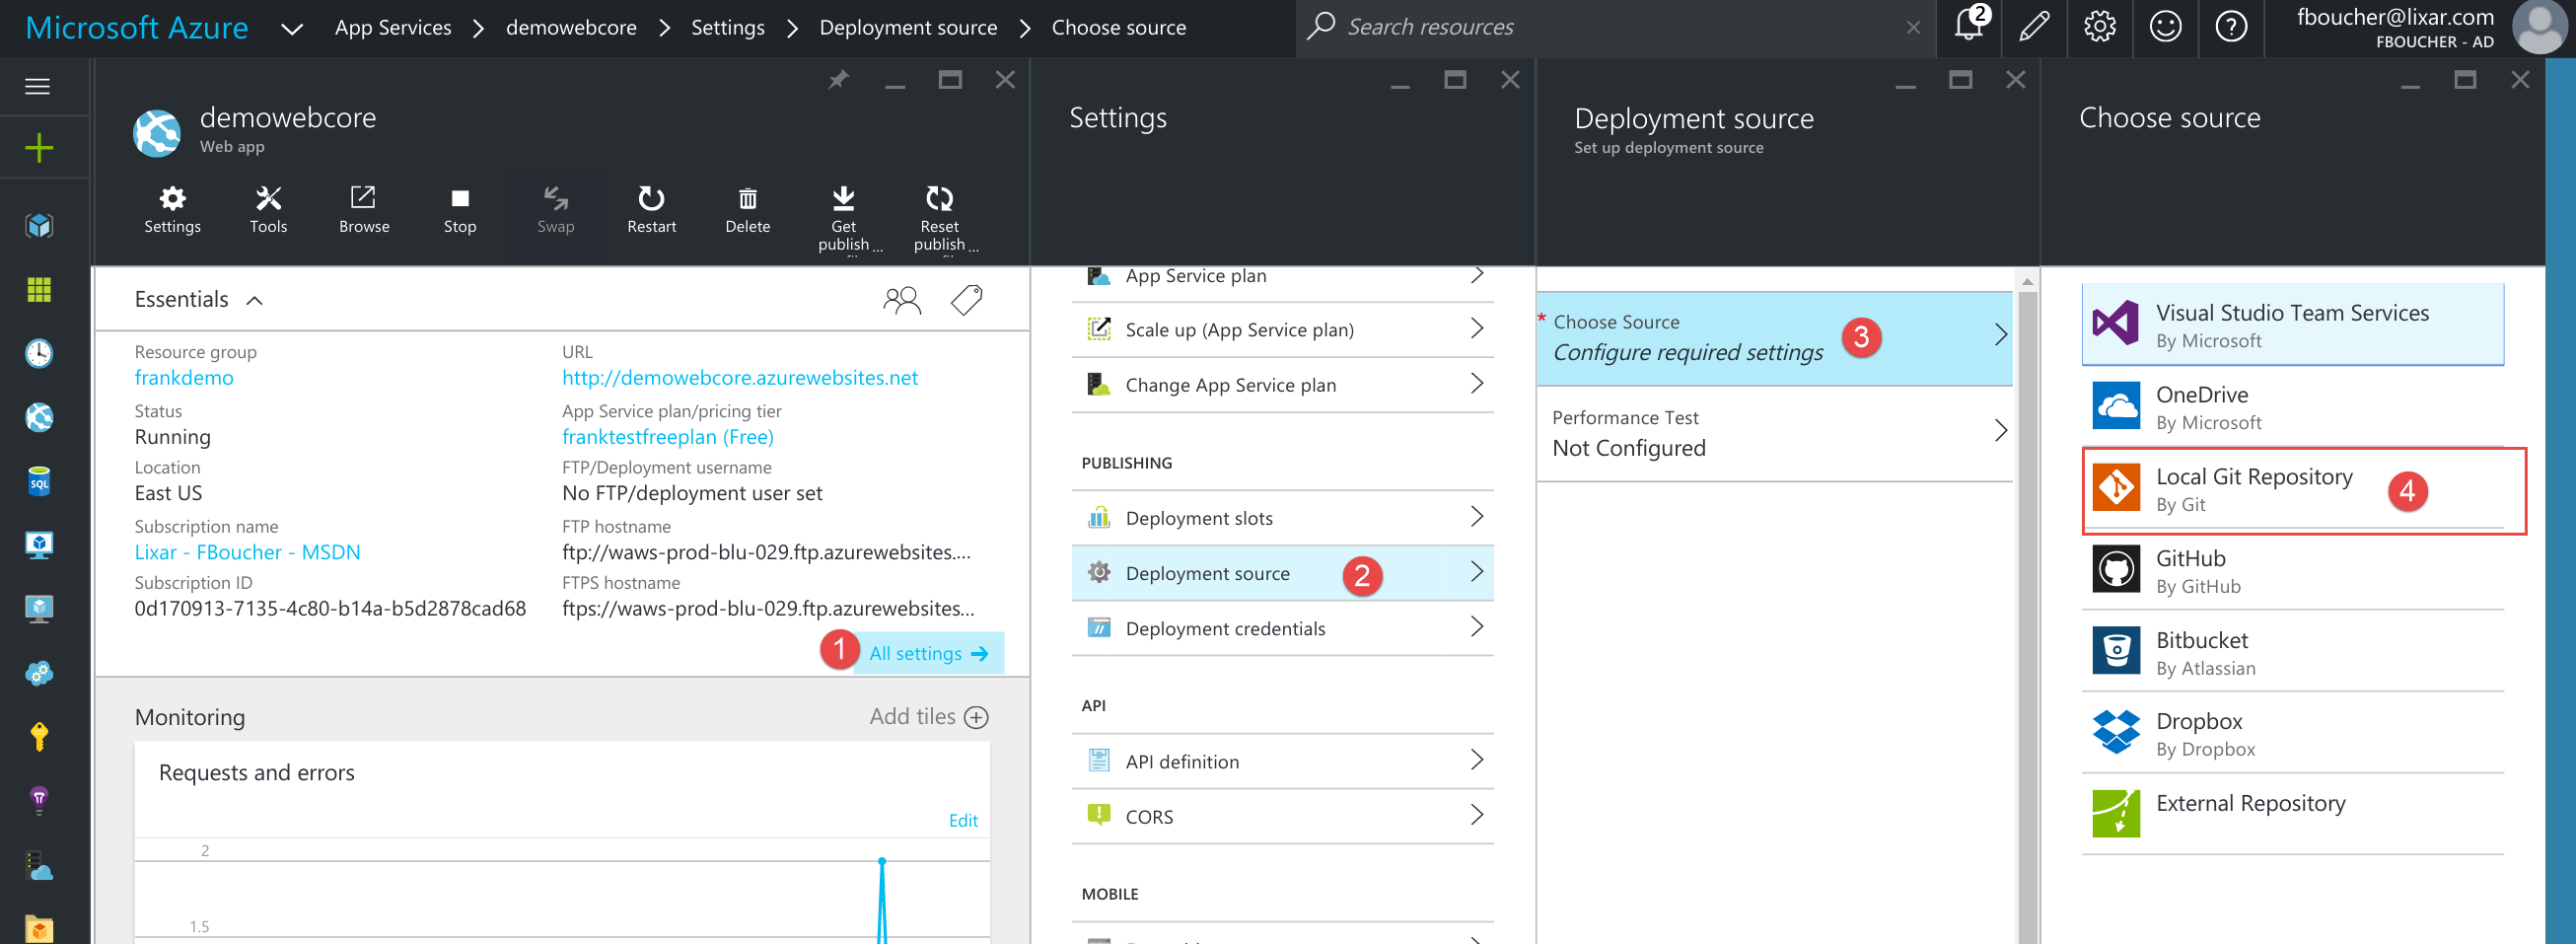Select Dropbox as deployment source

2292,734
